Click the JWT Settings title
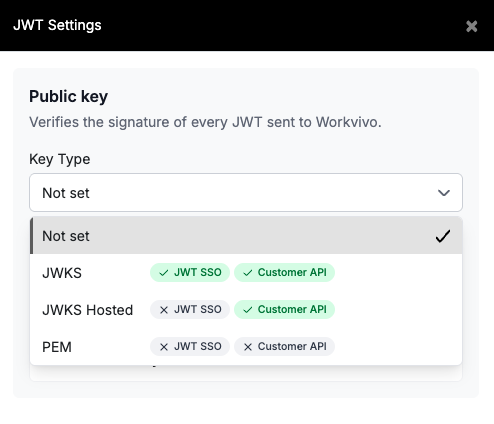The image size is (494, 424). click(x=57, y=25)
